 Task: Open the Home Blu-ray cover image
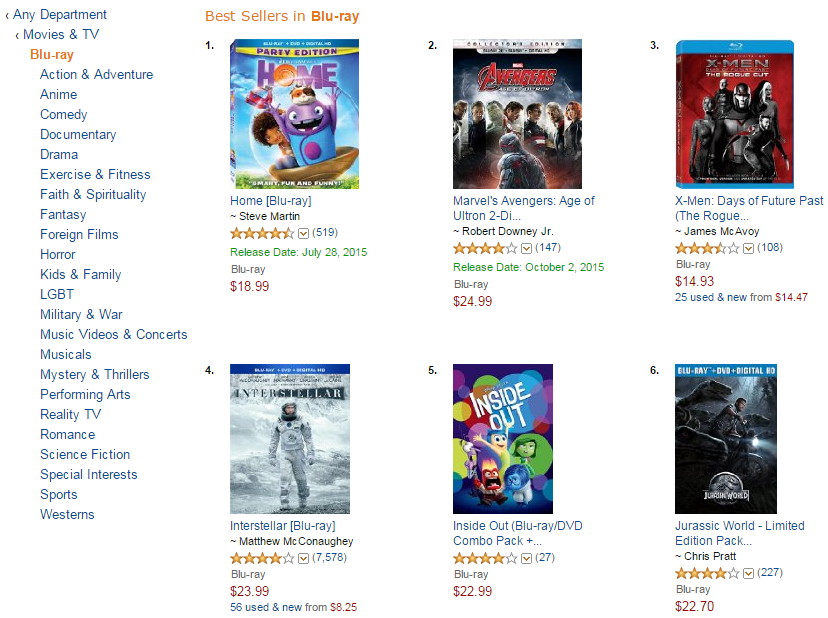[x=281, y=114]
